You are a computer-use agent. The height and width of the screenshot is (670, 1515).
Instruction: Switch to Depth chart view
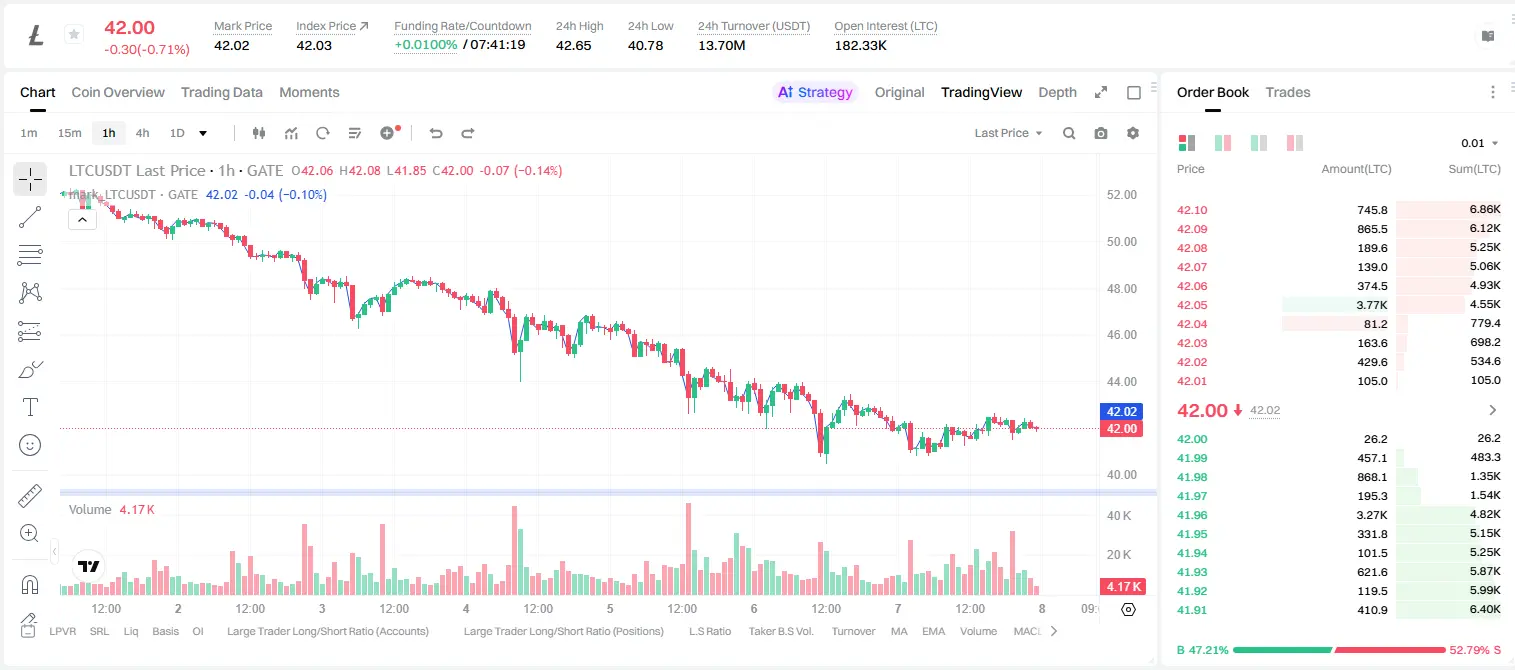pyautogui.click(x=1057, y=92)
